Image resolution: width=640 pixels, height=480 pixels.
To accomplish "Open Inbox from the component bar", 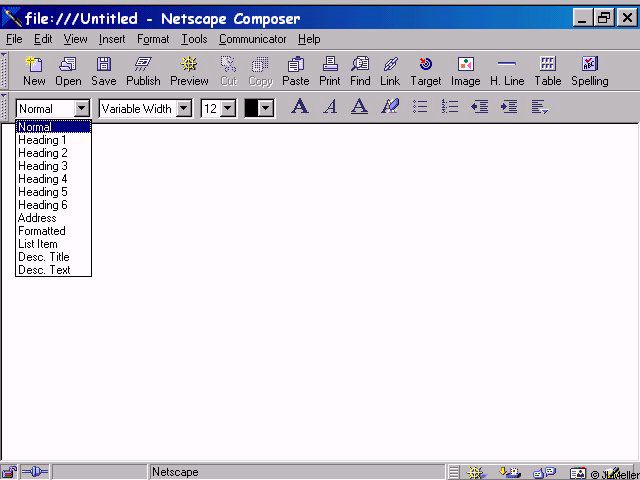I will click(x=510, y=473).
